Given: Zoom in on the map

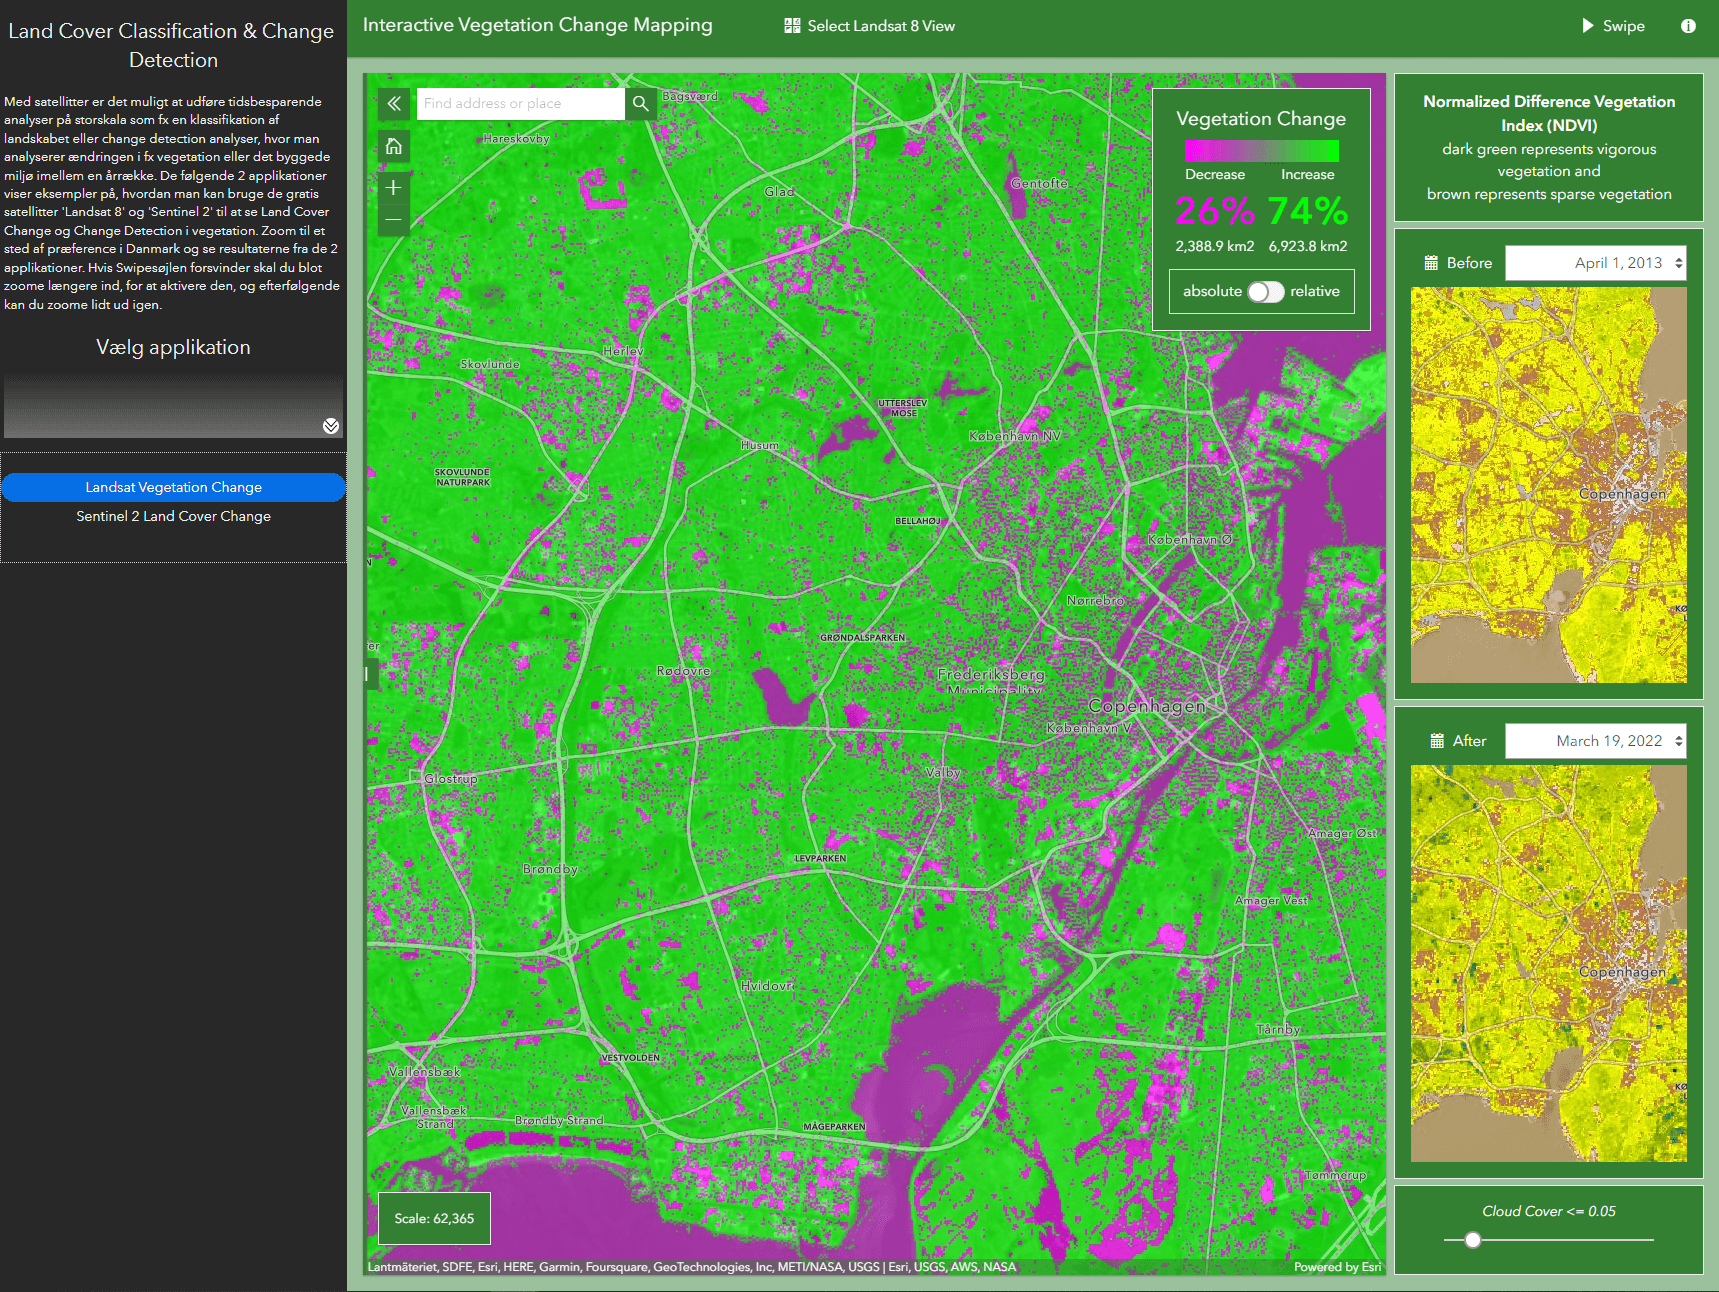Looking at the screenshot, I should (394, 188).
